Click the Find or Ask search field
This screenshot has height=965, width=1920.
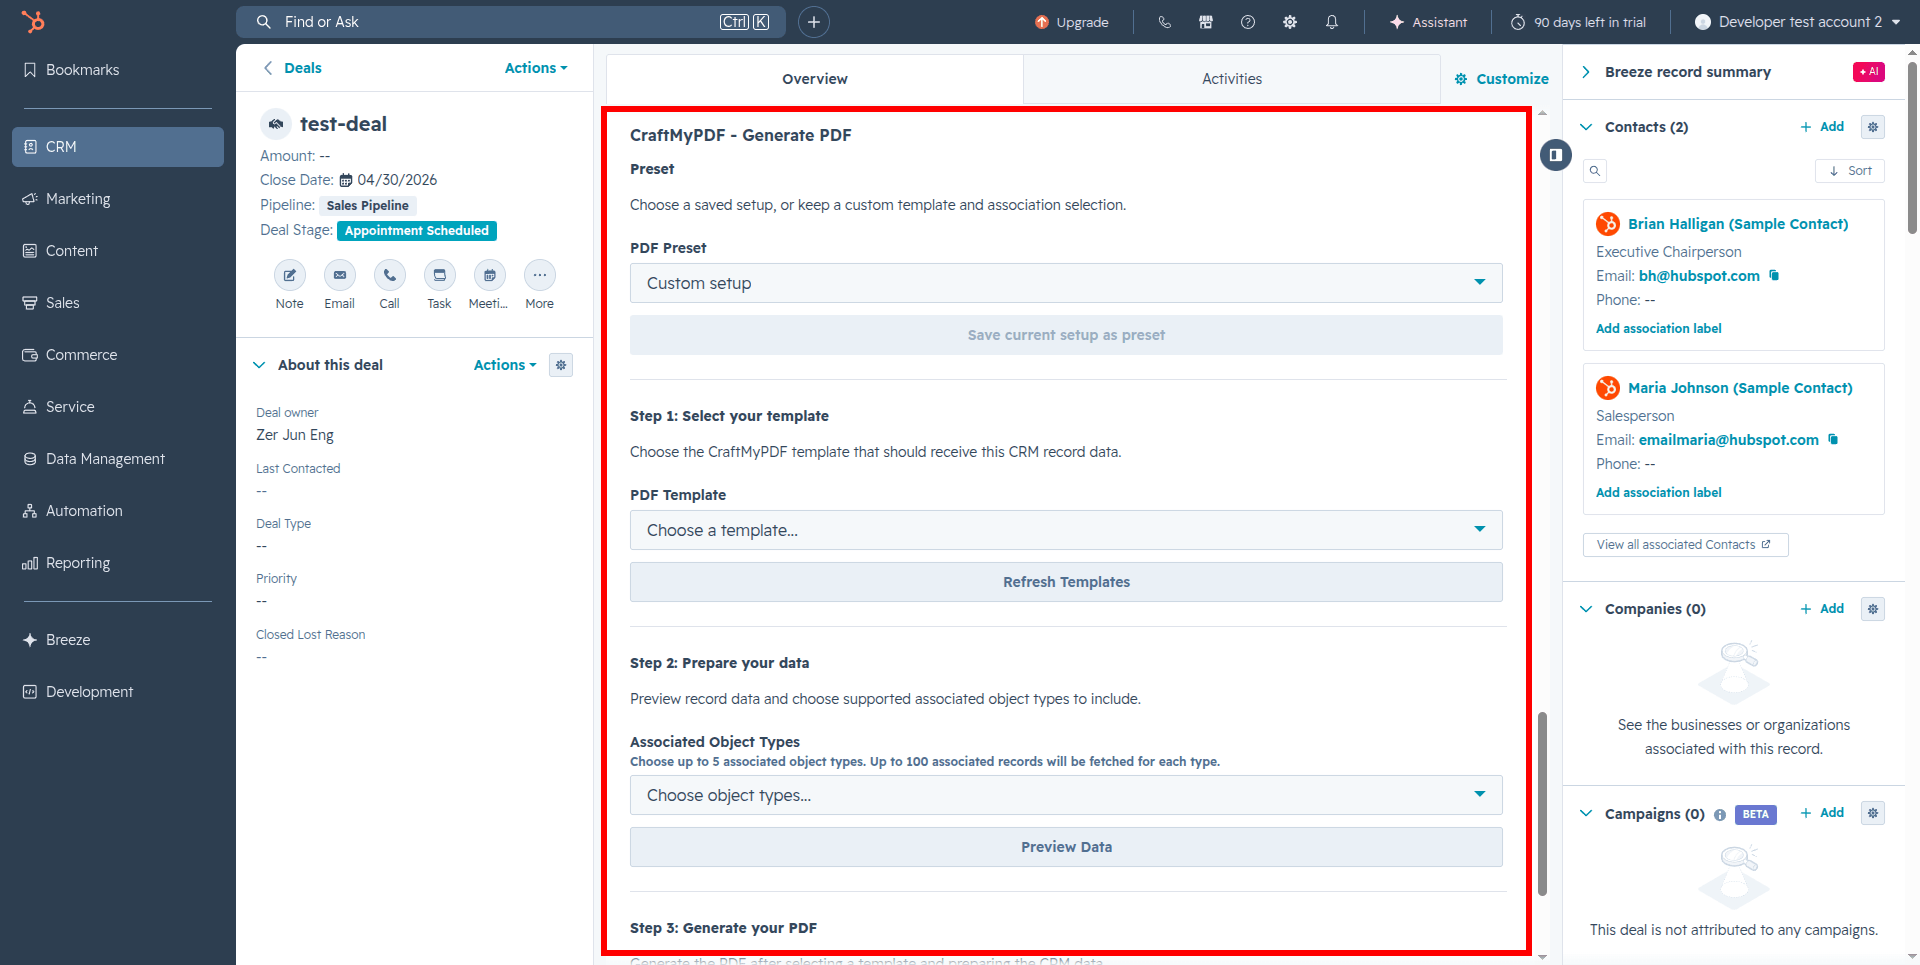click(x=511, y=22)
